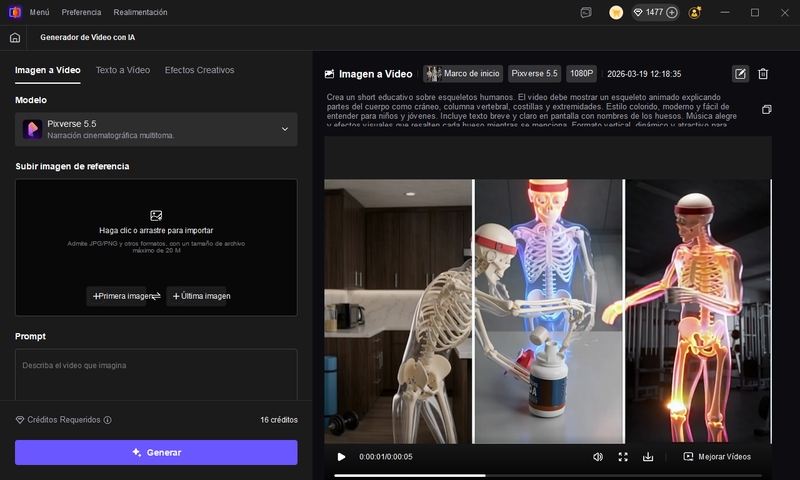Add credits with the plus icon

(x=671, y=12)
